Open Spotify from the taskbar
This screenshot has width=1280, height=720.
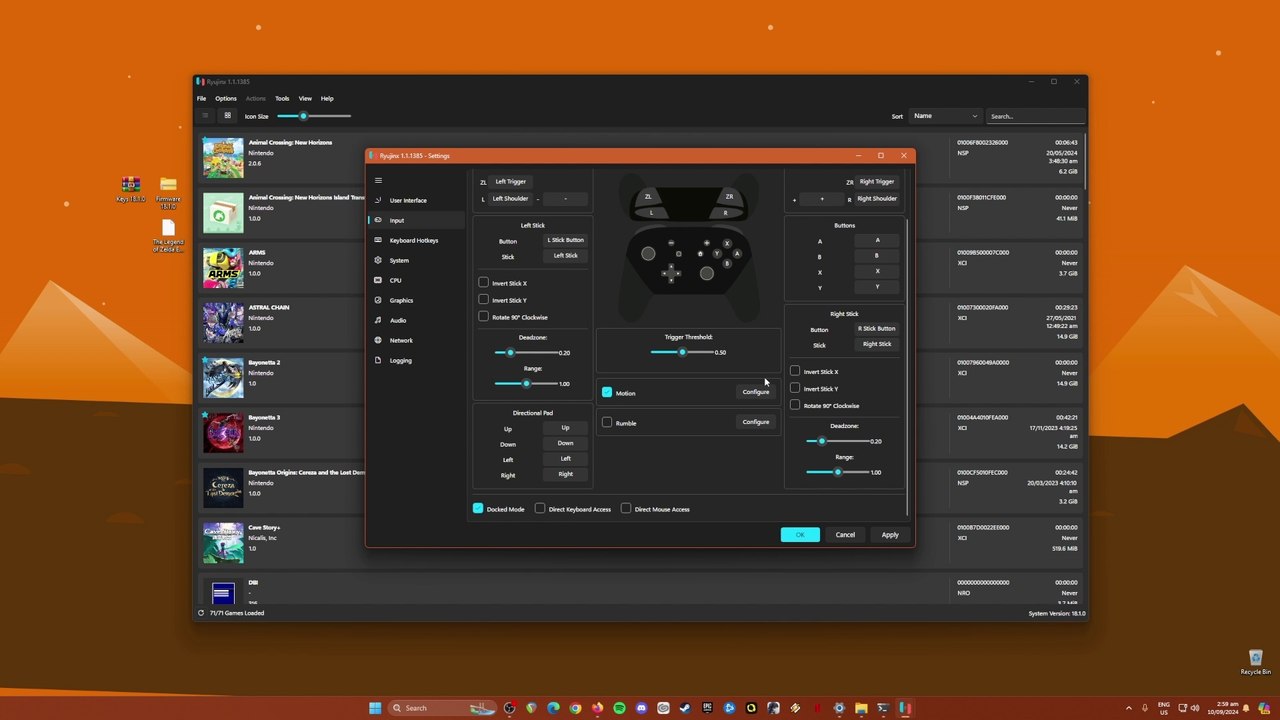click(619, 708)
